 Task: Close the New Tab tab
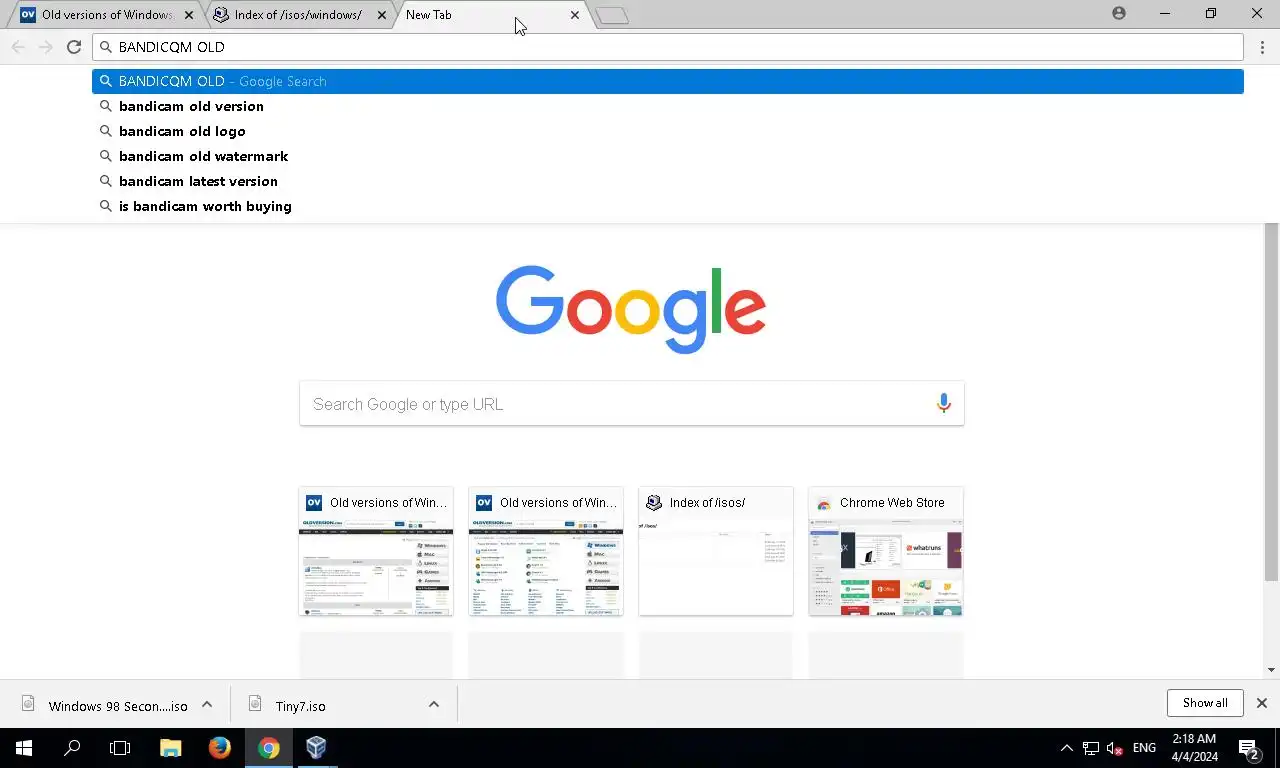tap(574, 15)
